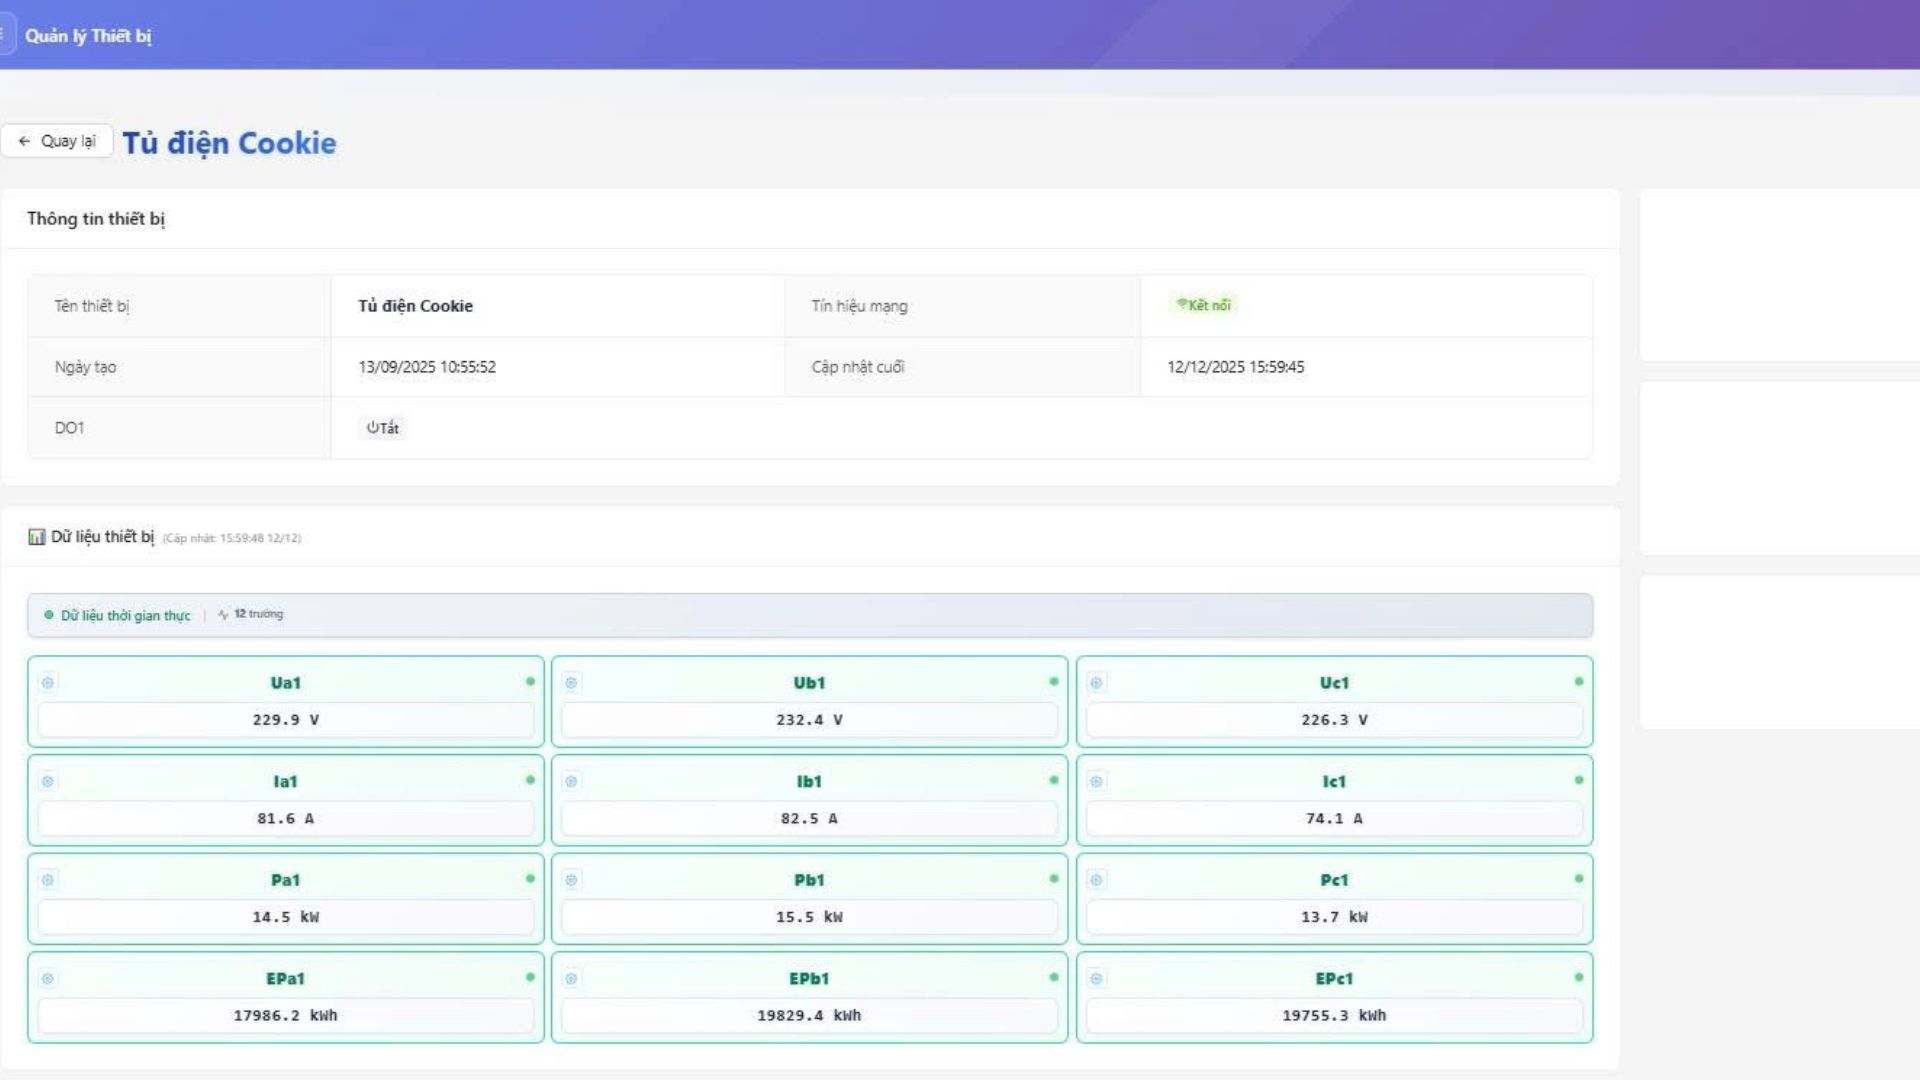
Task: Click the Ib1 card gear icon
Action: [571, 781]
